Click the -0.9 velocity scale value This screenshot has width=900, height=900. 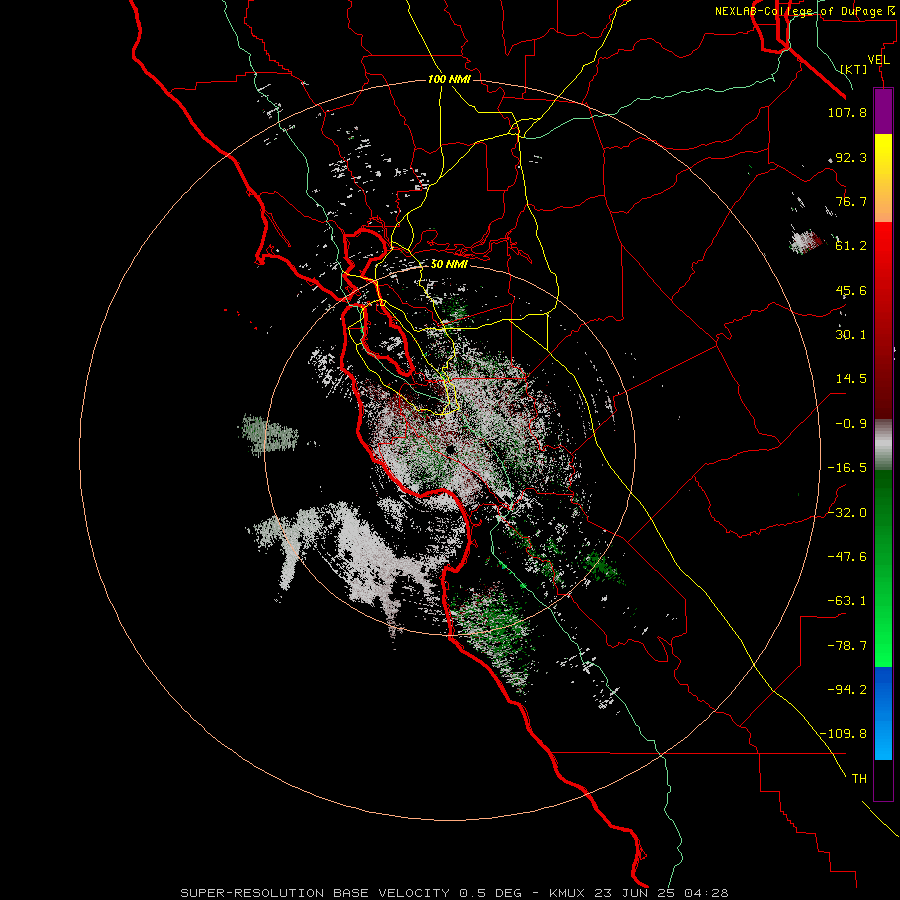coord(851,424)
